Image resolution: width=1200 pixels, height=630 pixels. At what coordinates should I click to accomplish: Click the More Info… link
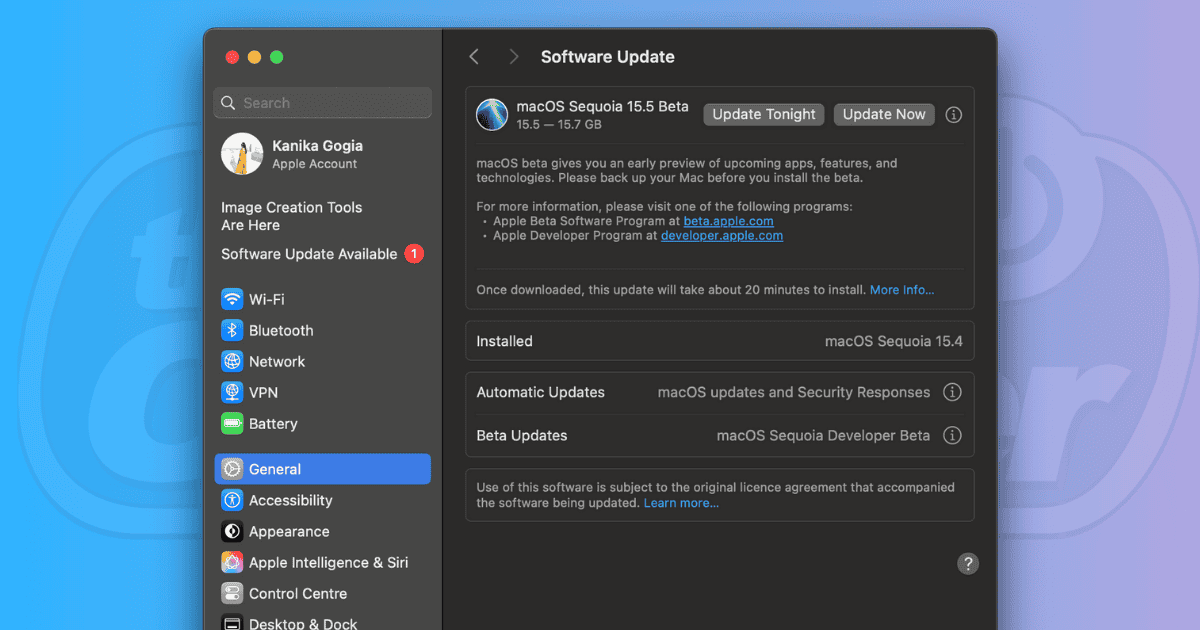901,290
